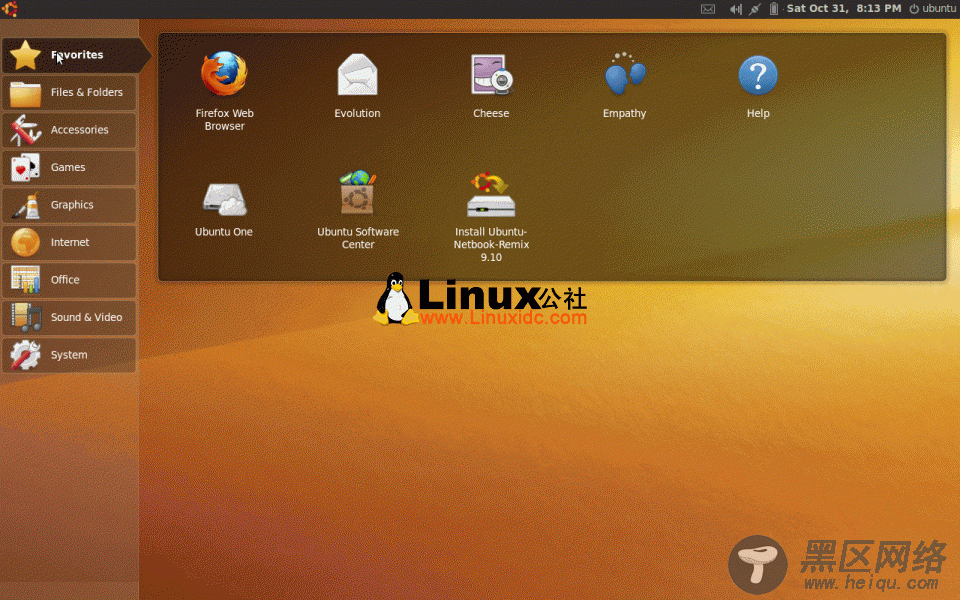This screenshot has height=600, width=960.
Task: Open the clock showing Sat Oct 31
Action: pos(844,9)
